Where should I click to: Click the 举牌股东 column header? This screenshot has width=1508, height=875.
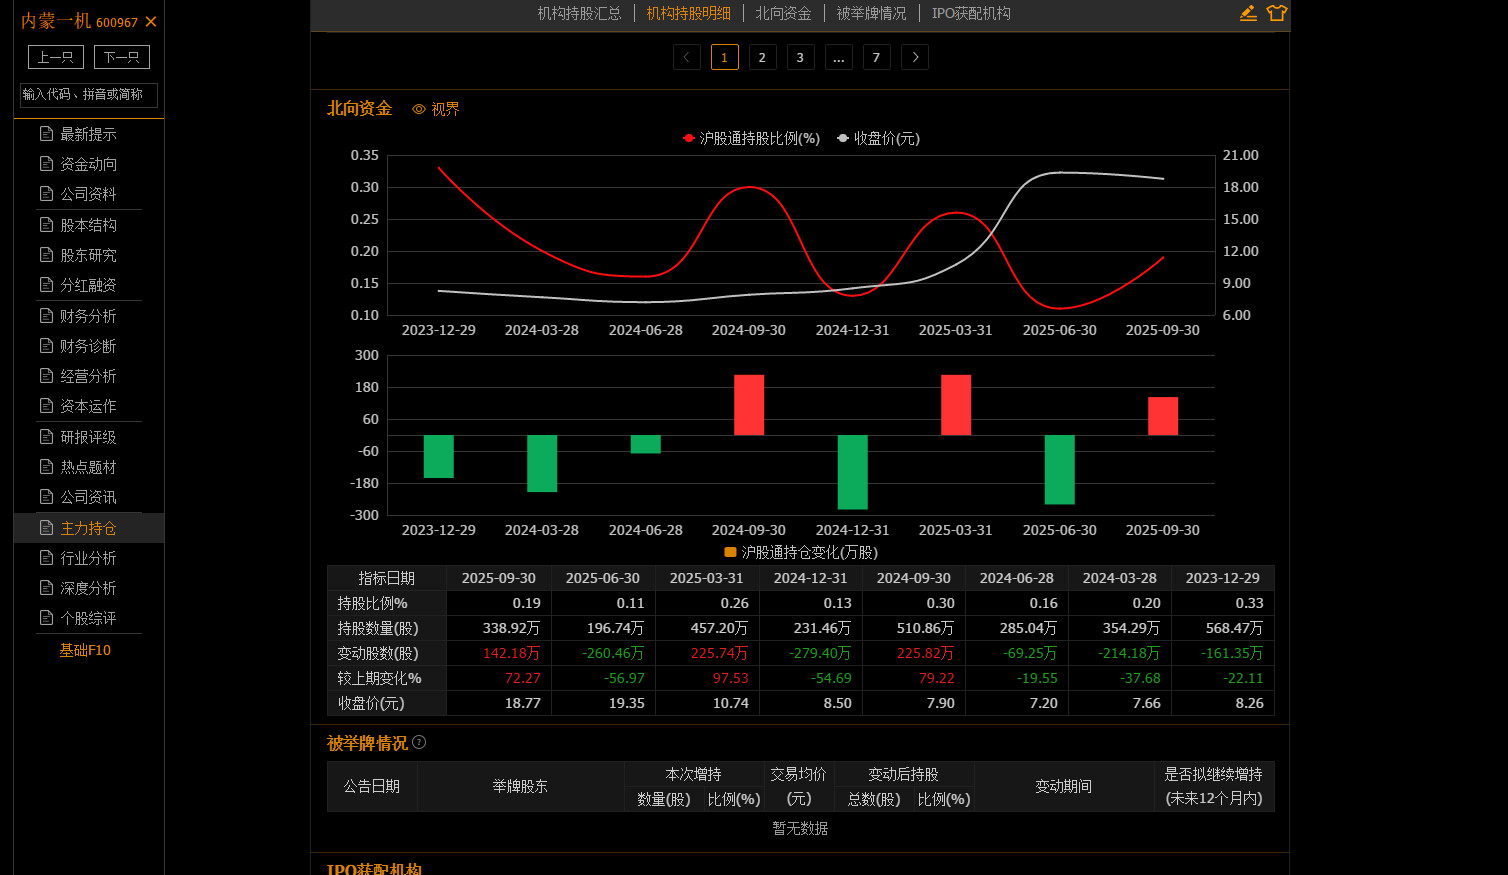pos(520,786)
